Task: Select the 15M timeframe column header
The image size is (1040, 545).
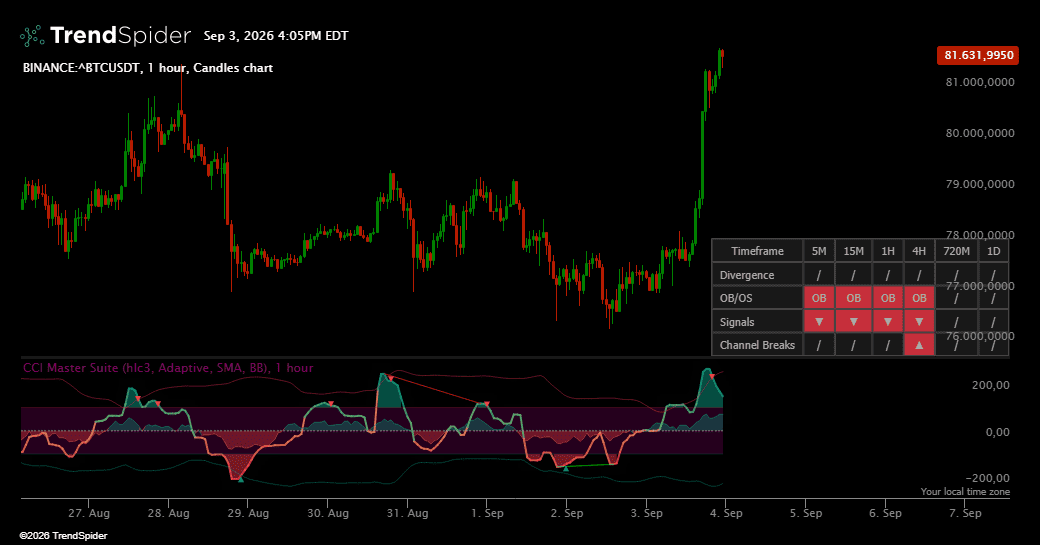Action: tap(854, 251)
